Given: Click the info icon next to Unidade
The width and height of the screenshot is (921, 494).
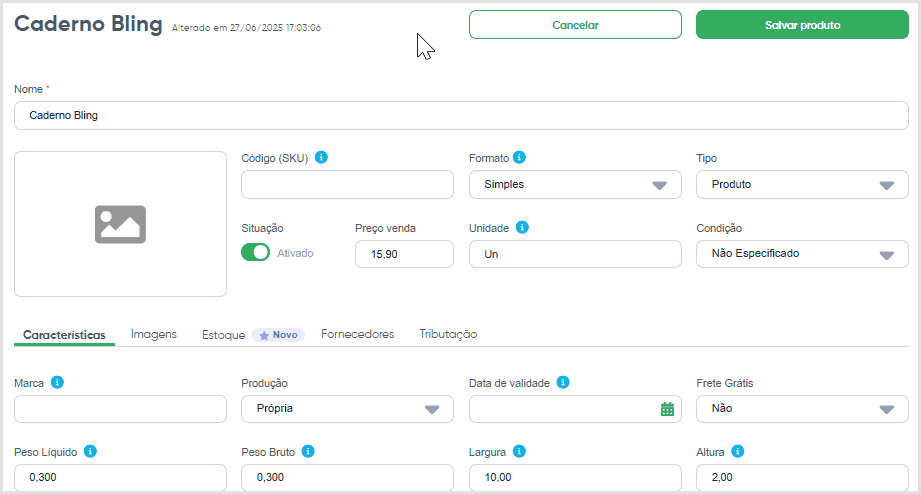Looking at the screenshot, I should pyautogui.click(x=522, y=227).
